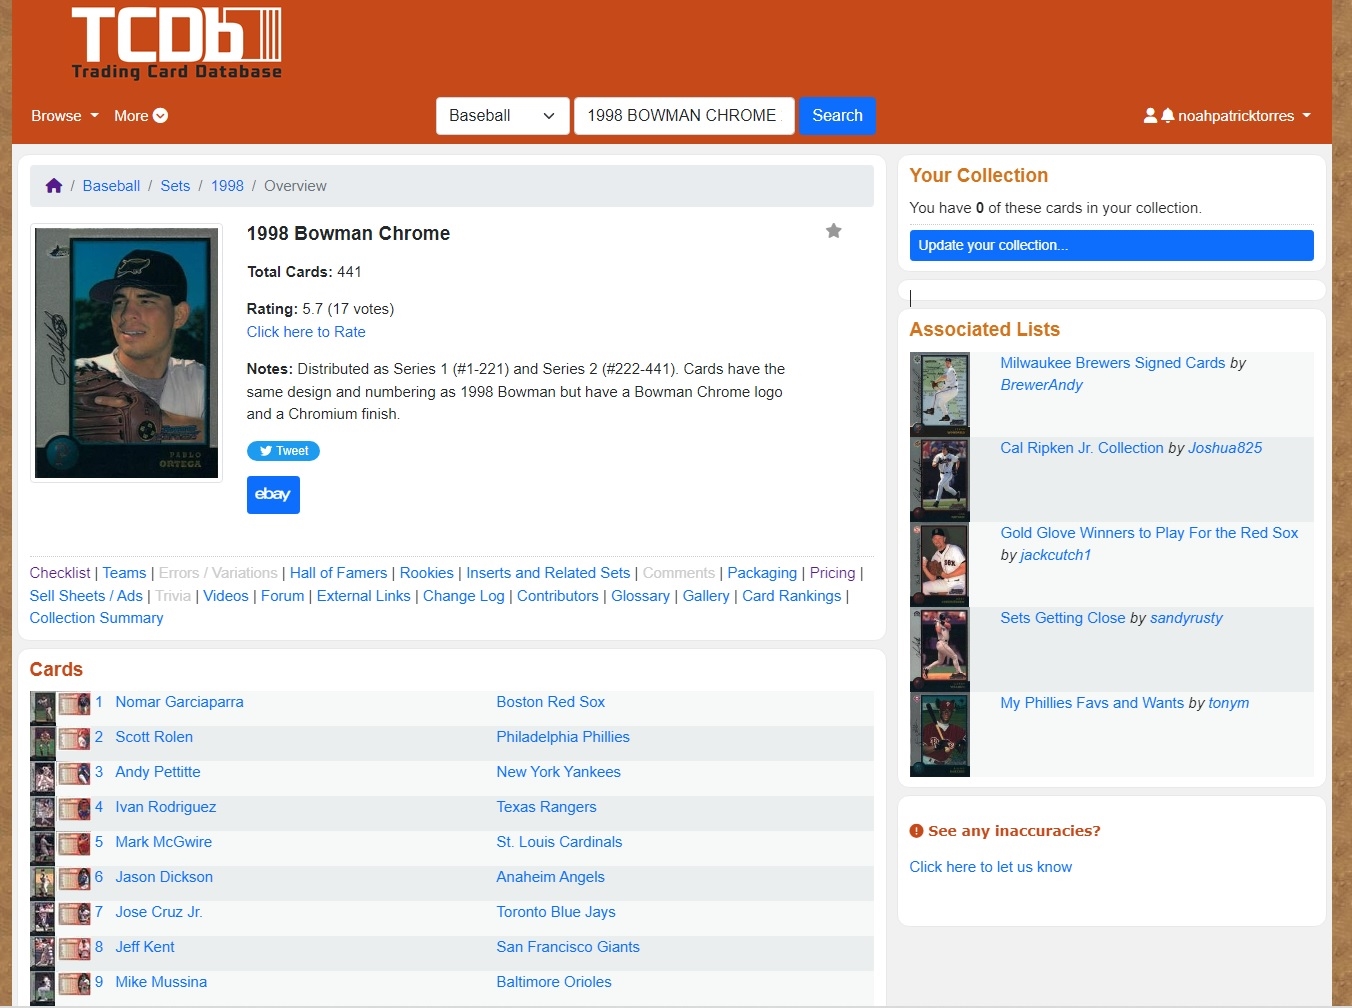
Task: Open the Forum link
Action: click(282, 596)
